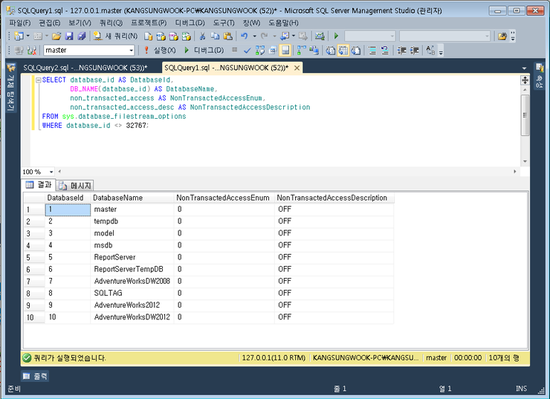Select the AdventureWorks2012 cell
Image resolution: width=550 pixels, height=399 pixels.
click(132, 305)
